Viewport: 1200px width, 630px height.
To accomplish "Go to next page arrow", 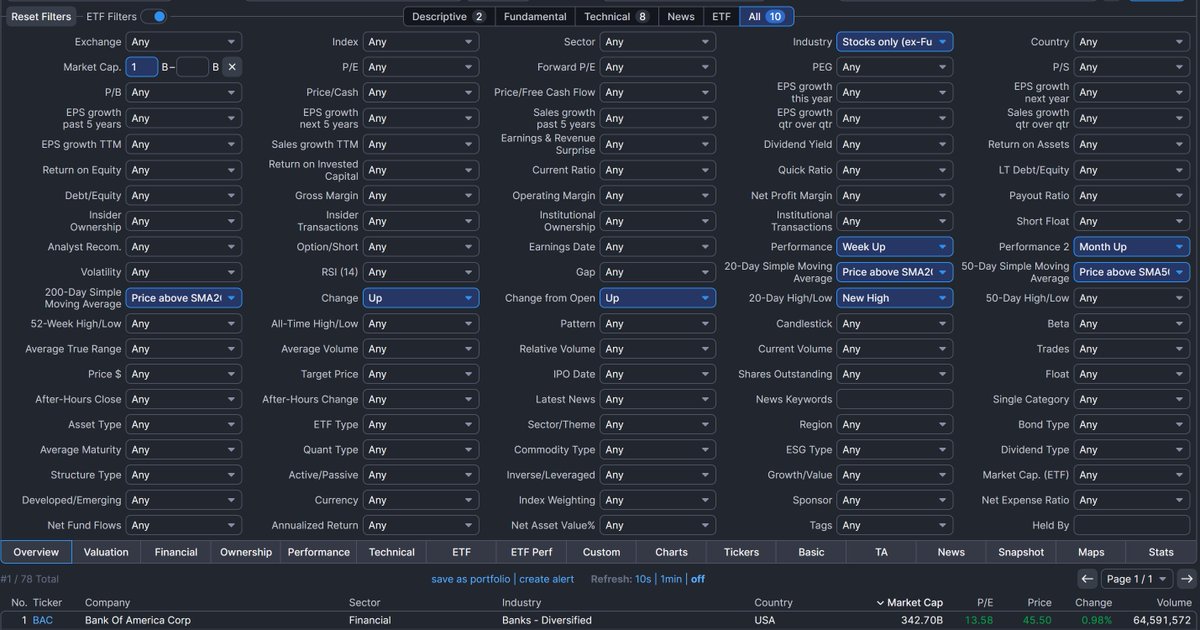I will coord(1186,578).
